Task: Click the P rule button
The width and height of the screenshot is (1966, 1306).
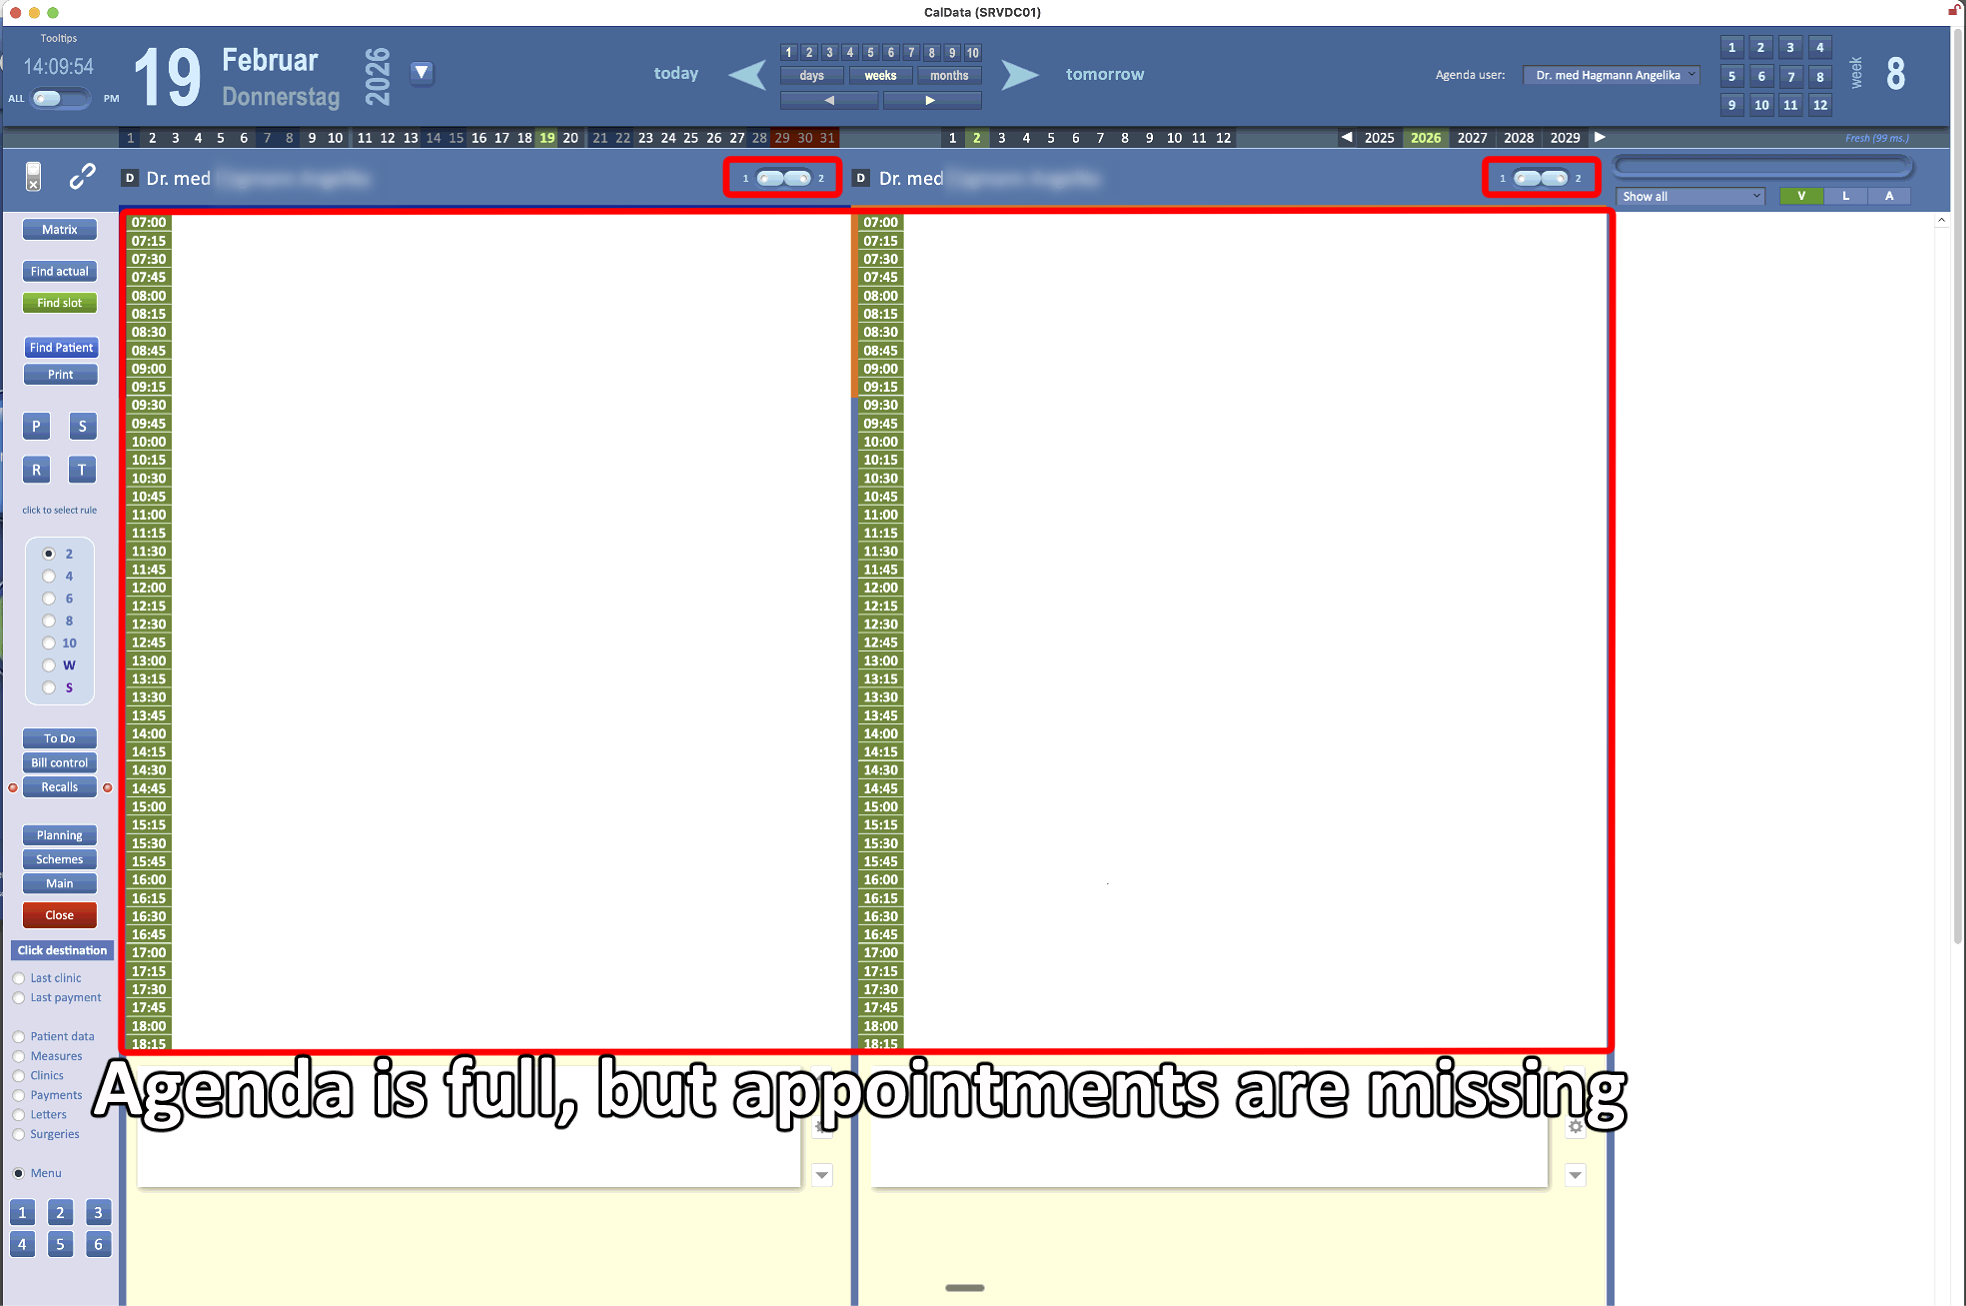Action: pyautogui.click(x=36, y=426)
